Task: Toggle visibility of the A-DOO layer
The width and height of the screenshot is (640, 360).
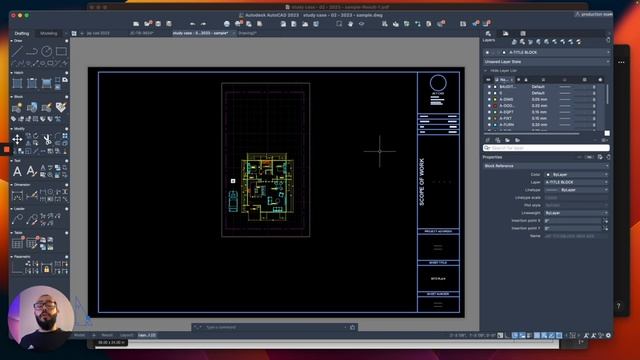Action: tap(489, 106)
